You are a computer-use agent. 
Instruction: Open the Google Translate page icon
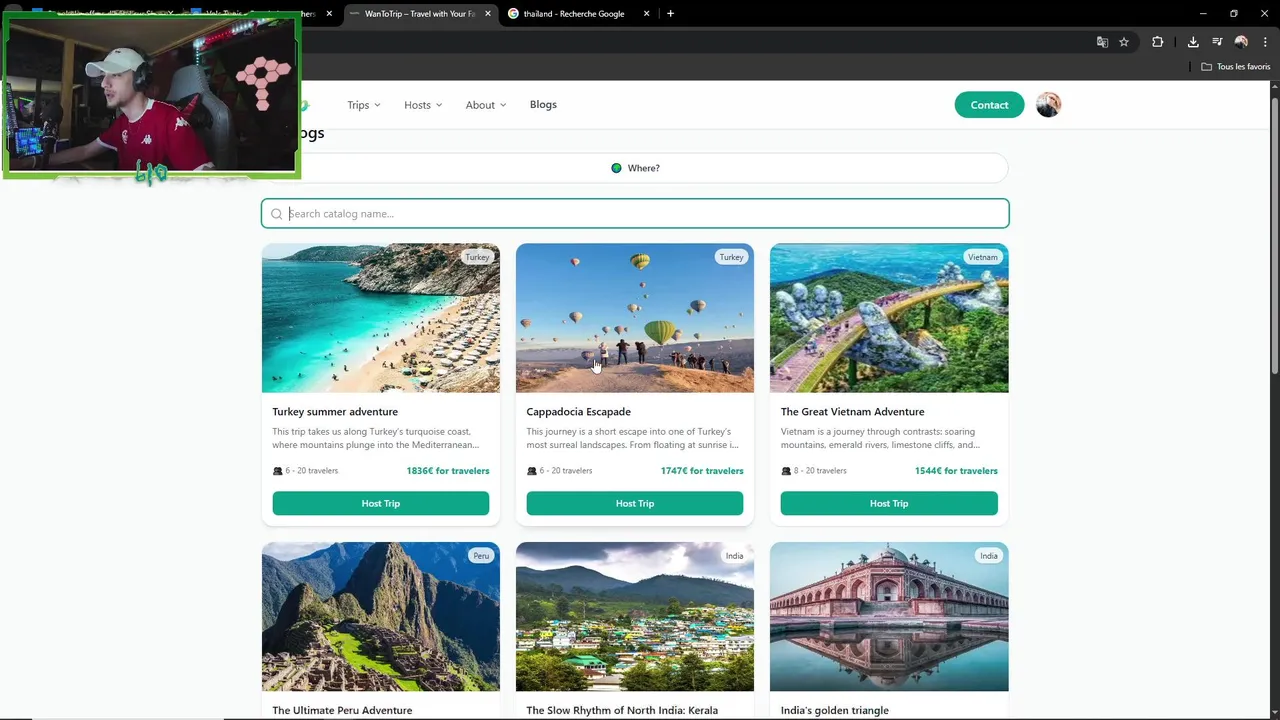(1102, 42)
